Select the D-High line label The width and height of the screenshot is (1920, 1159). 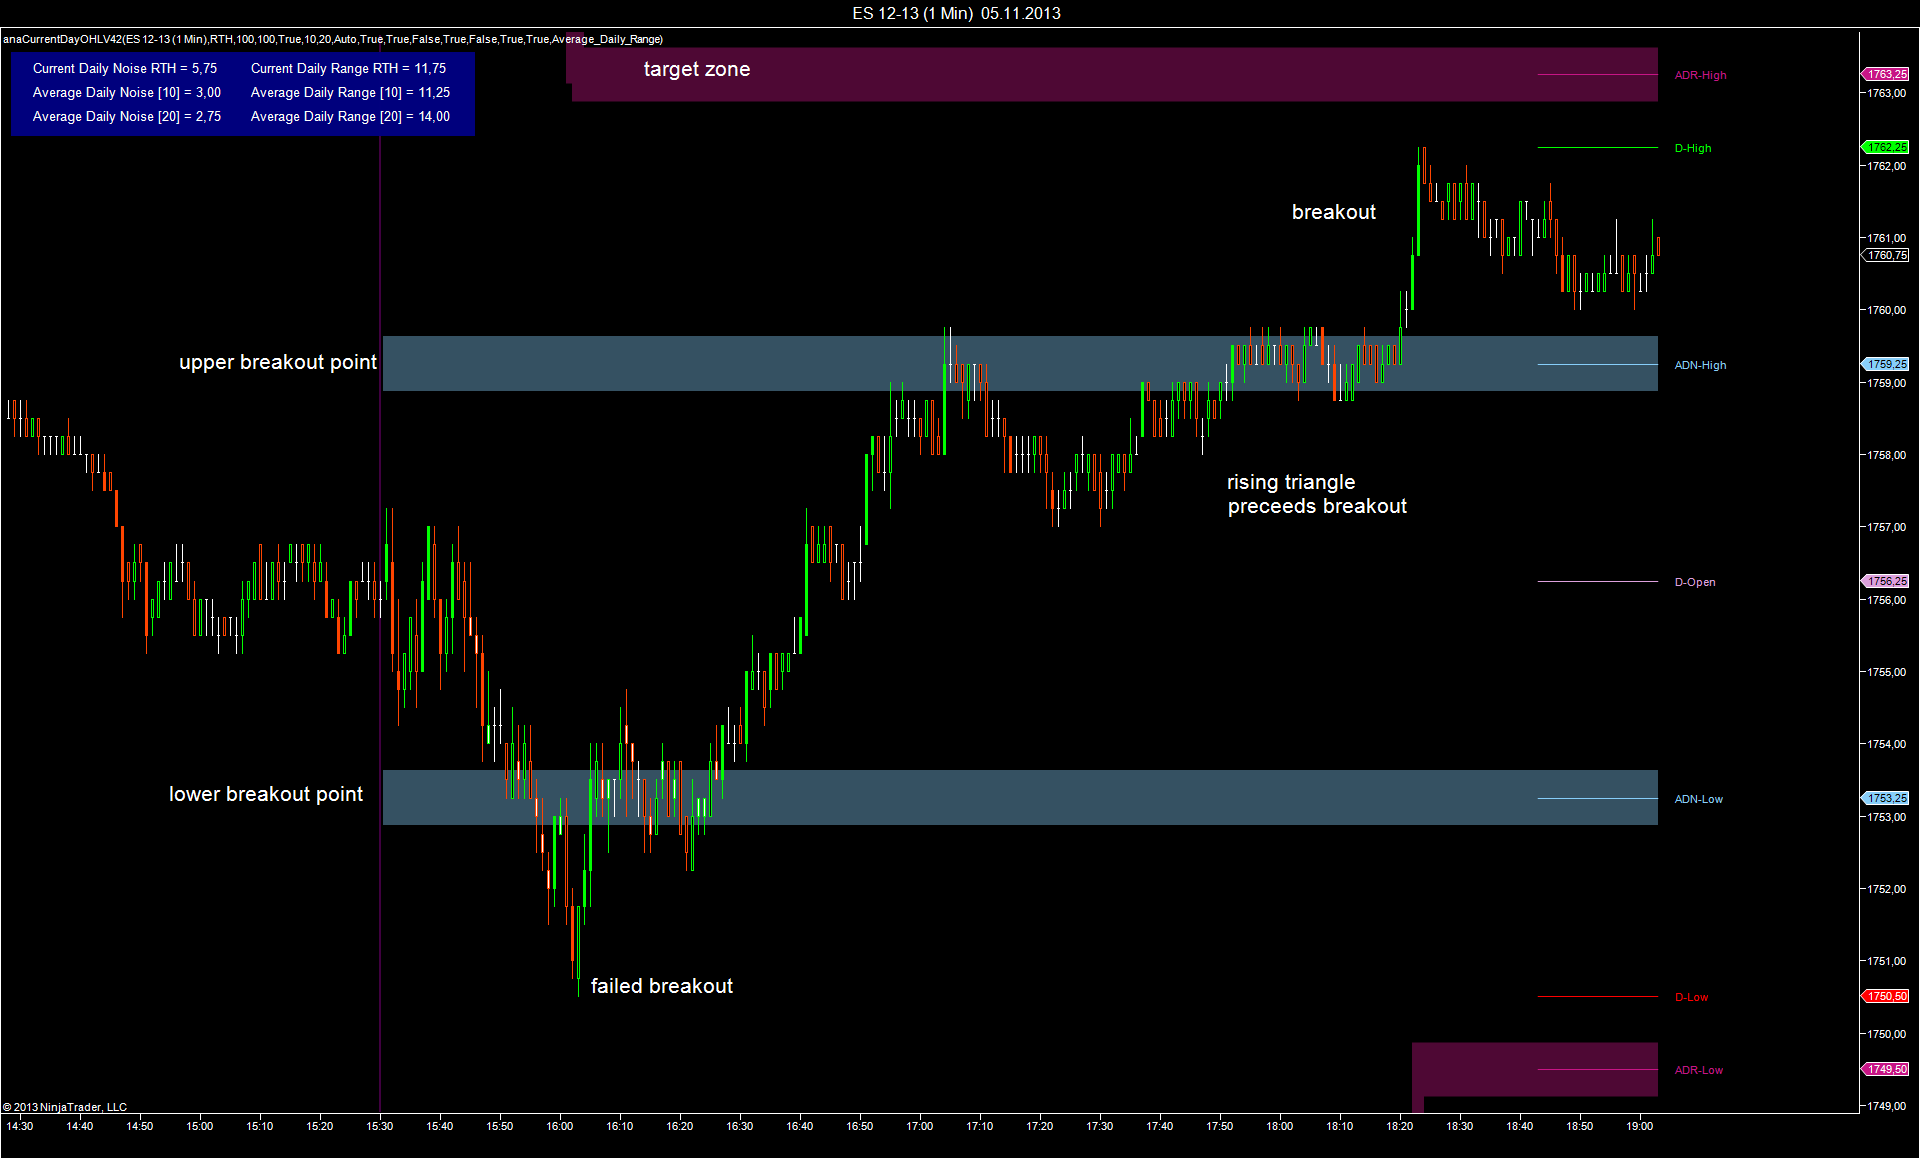1693,148
